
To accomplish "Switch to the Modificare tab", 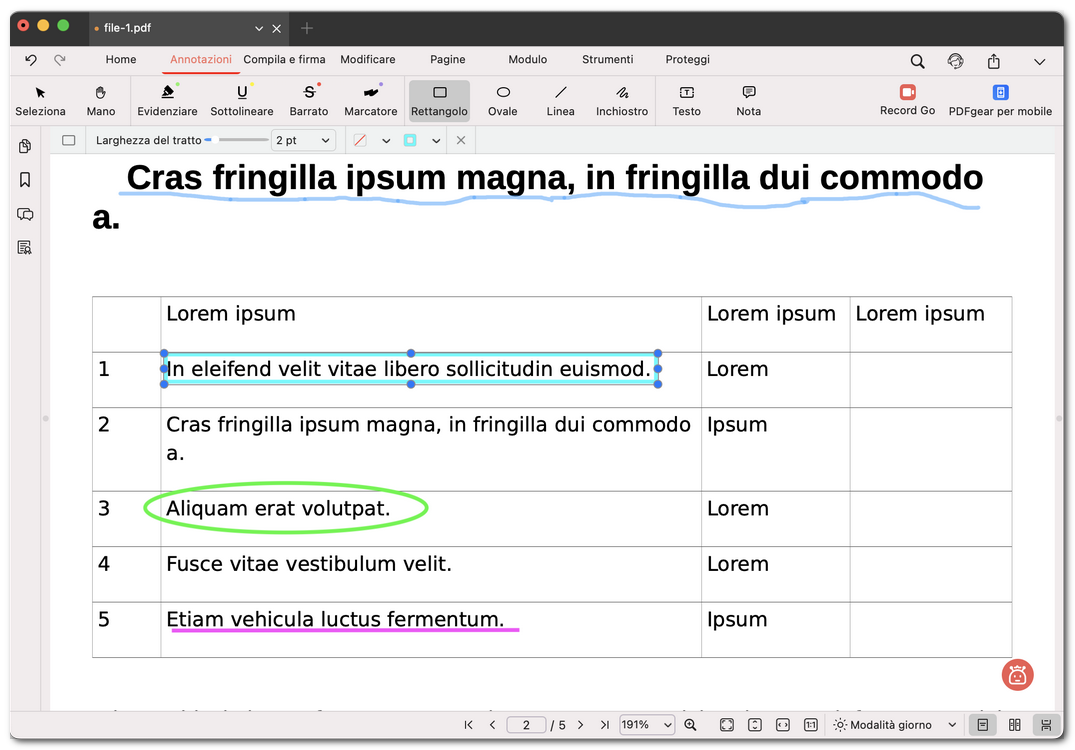I will (368, 59).
